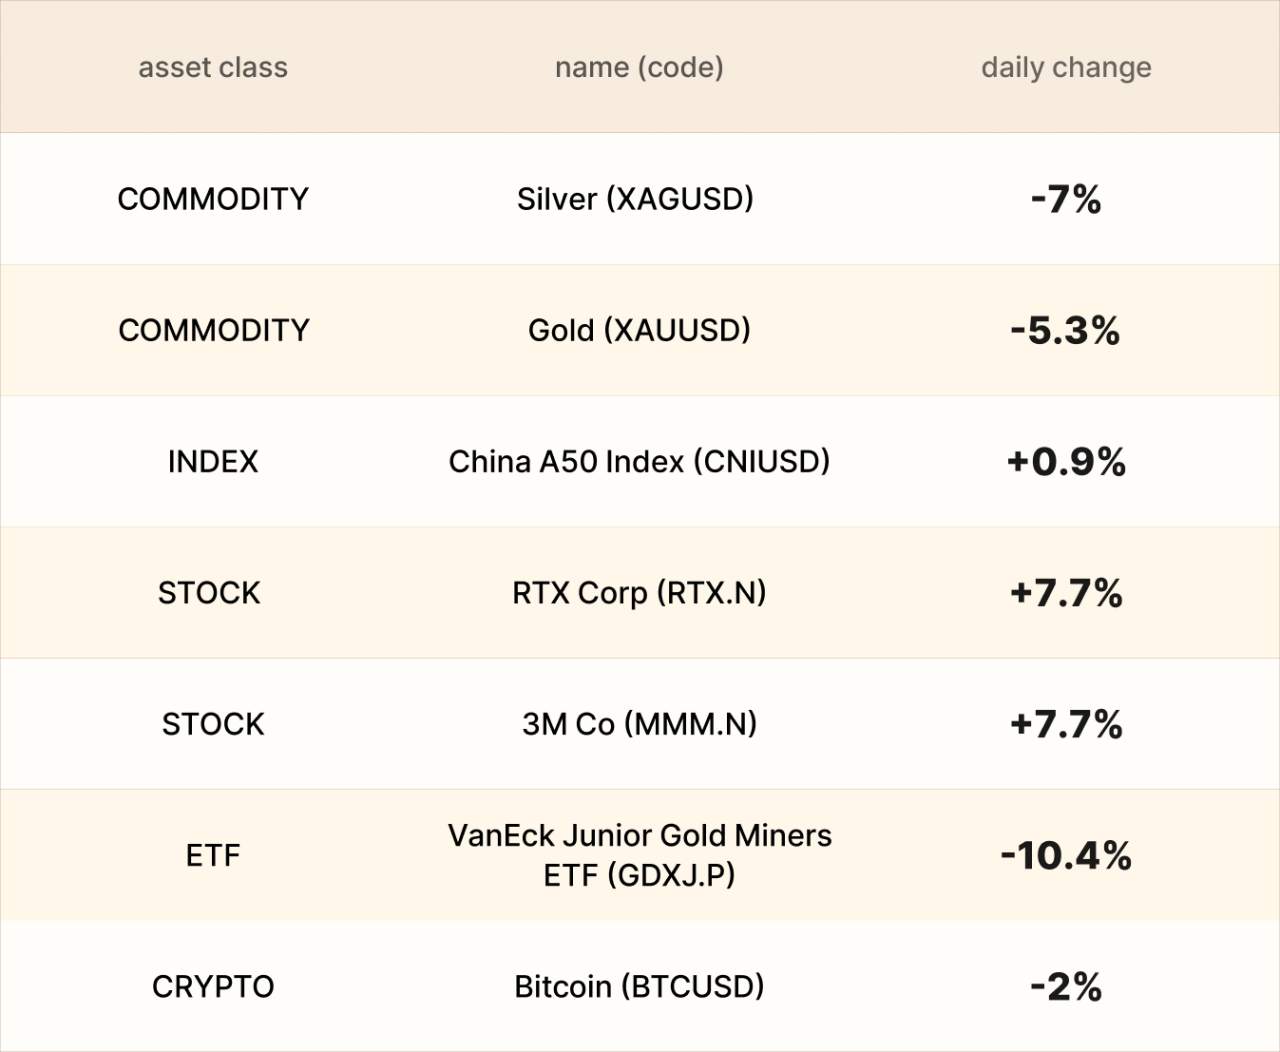Select Gold (XAUUSD) name
The width and height of the screenshot is (1280, 1052).
click(x=639, y=330)
